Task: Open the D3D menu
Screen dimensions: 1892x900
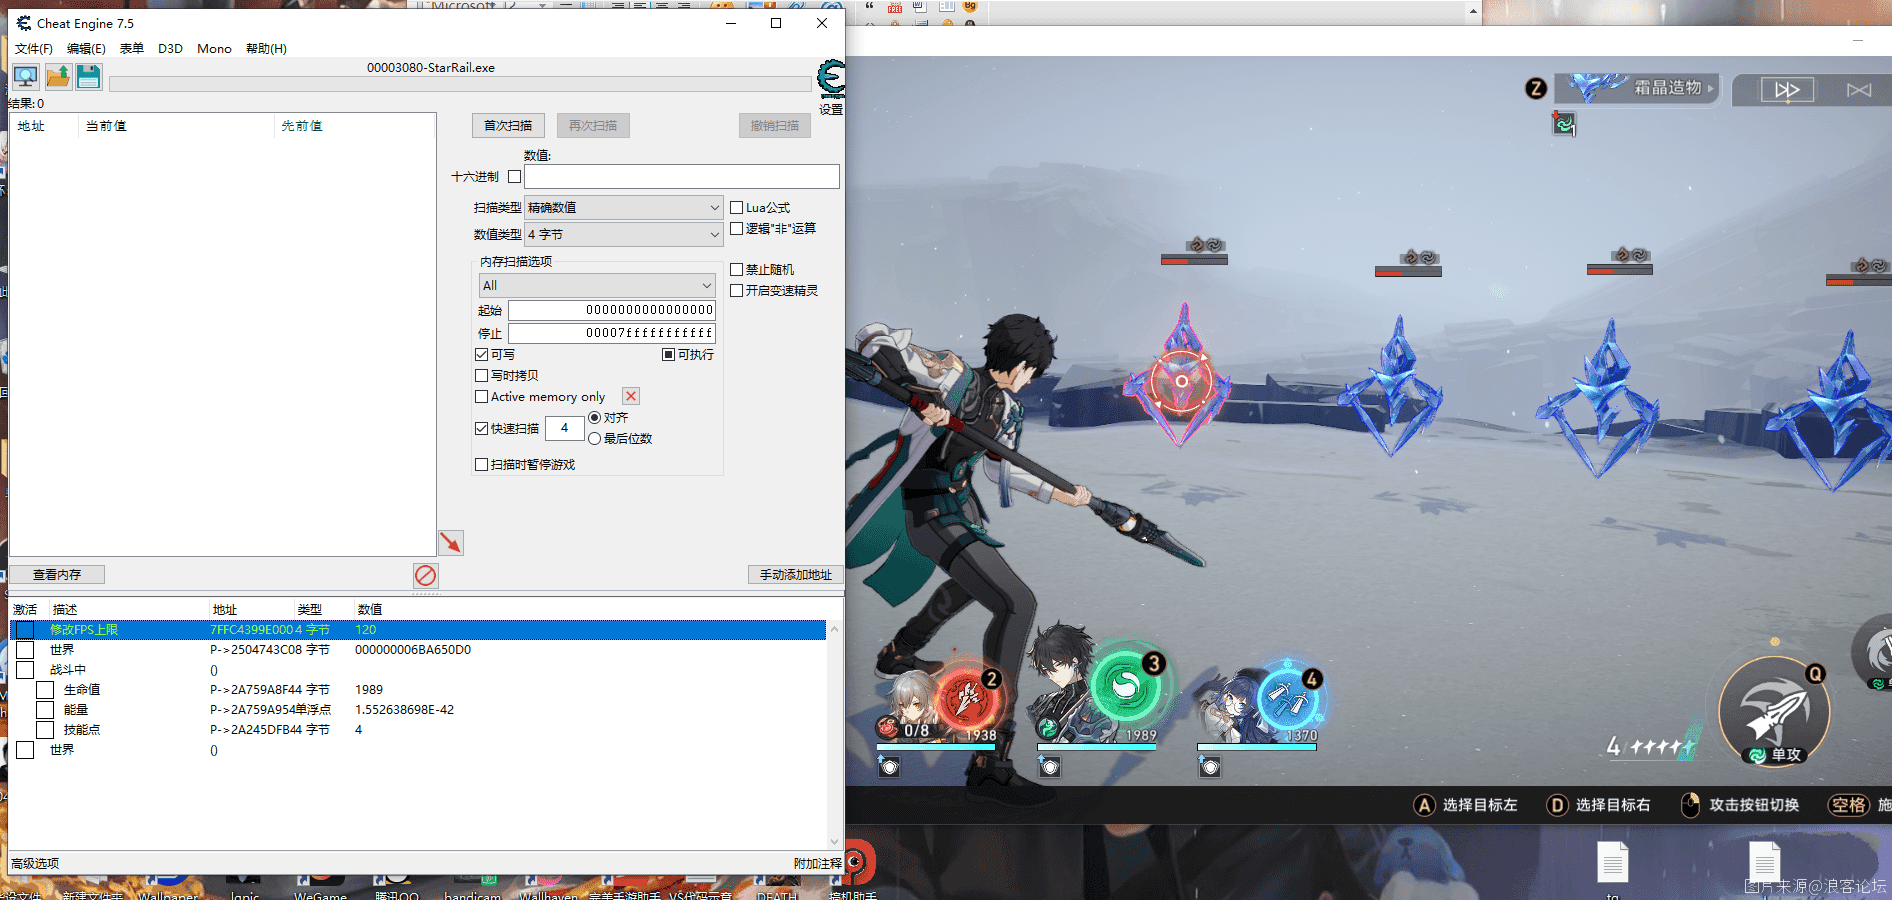Action: point(170,49)
